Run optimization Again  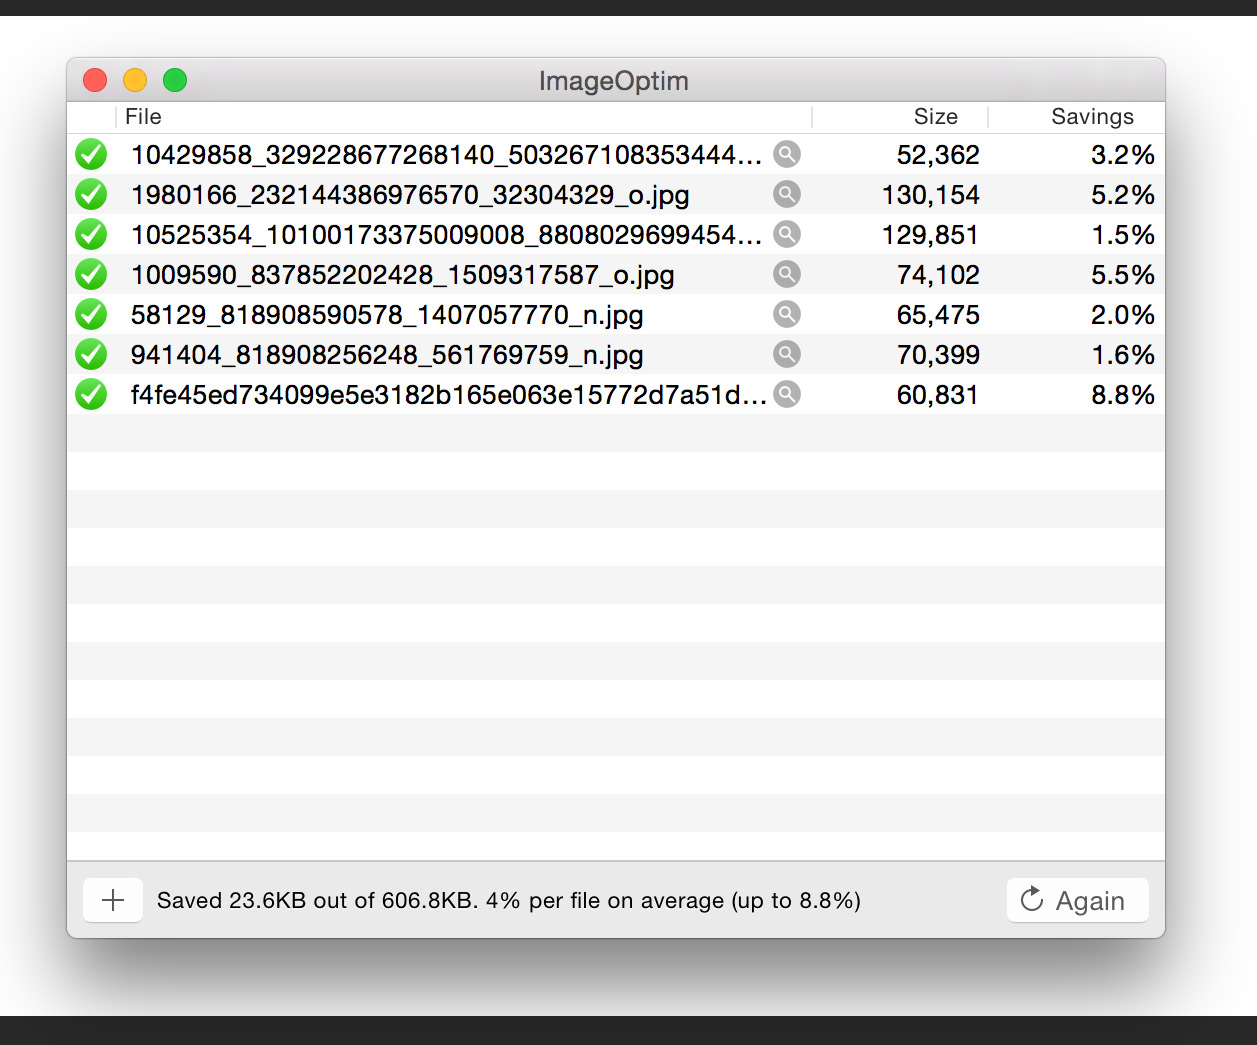coord(1077,900)
